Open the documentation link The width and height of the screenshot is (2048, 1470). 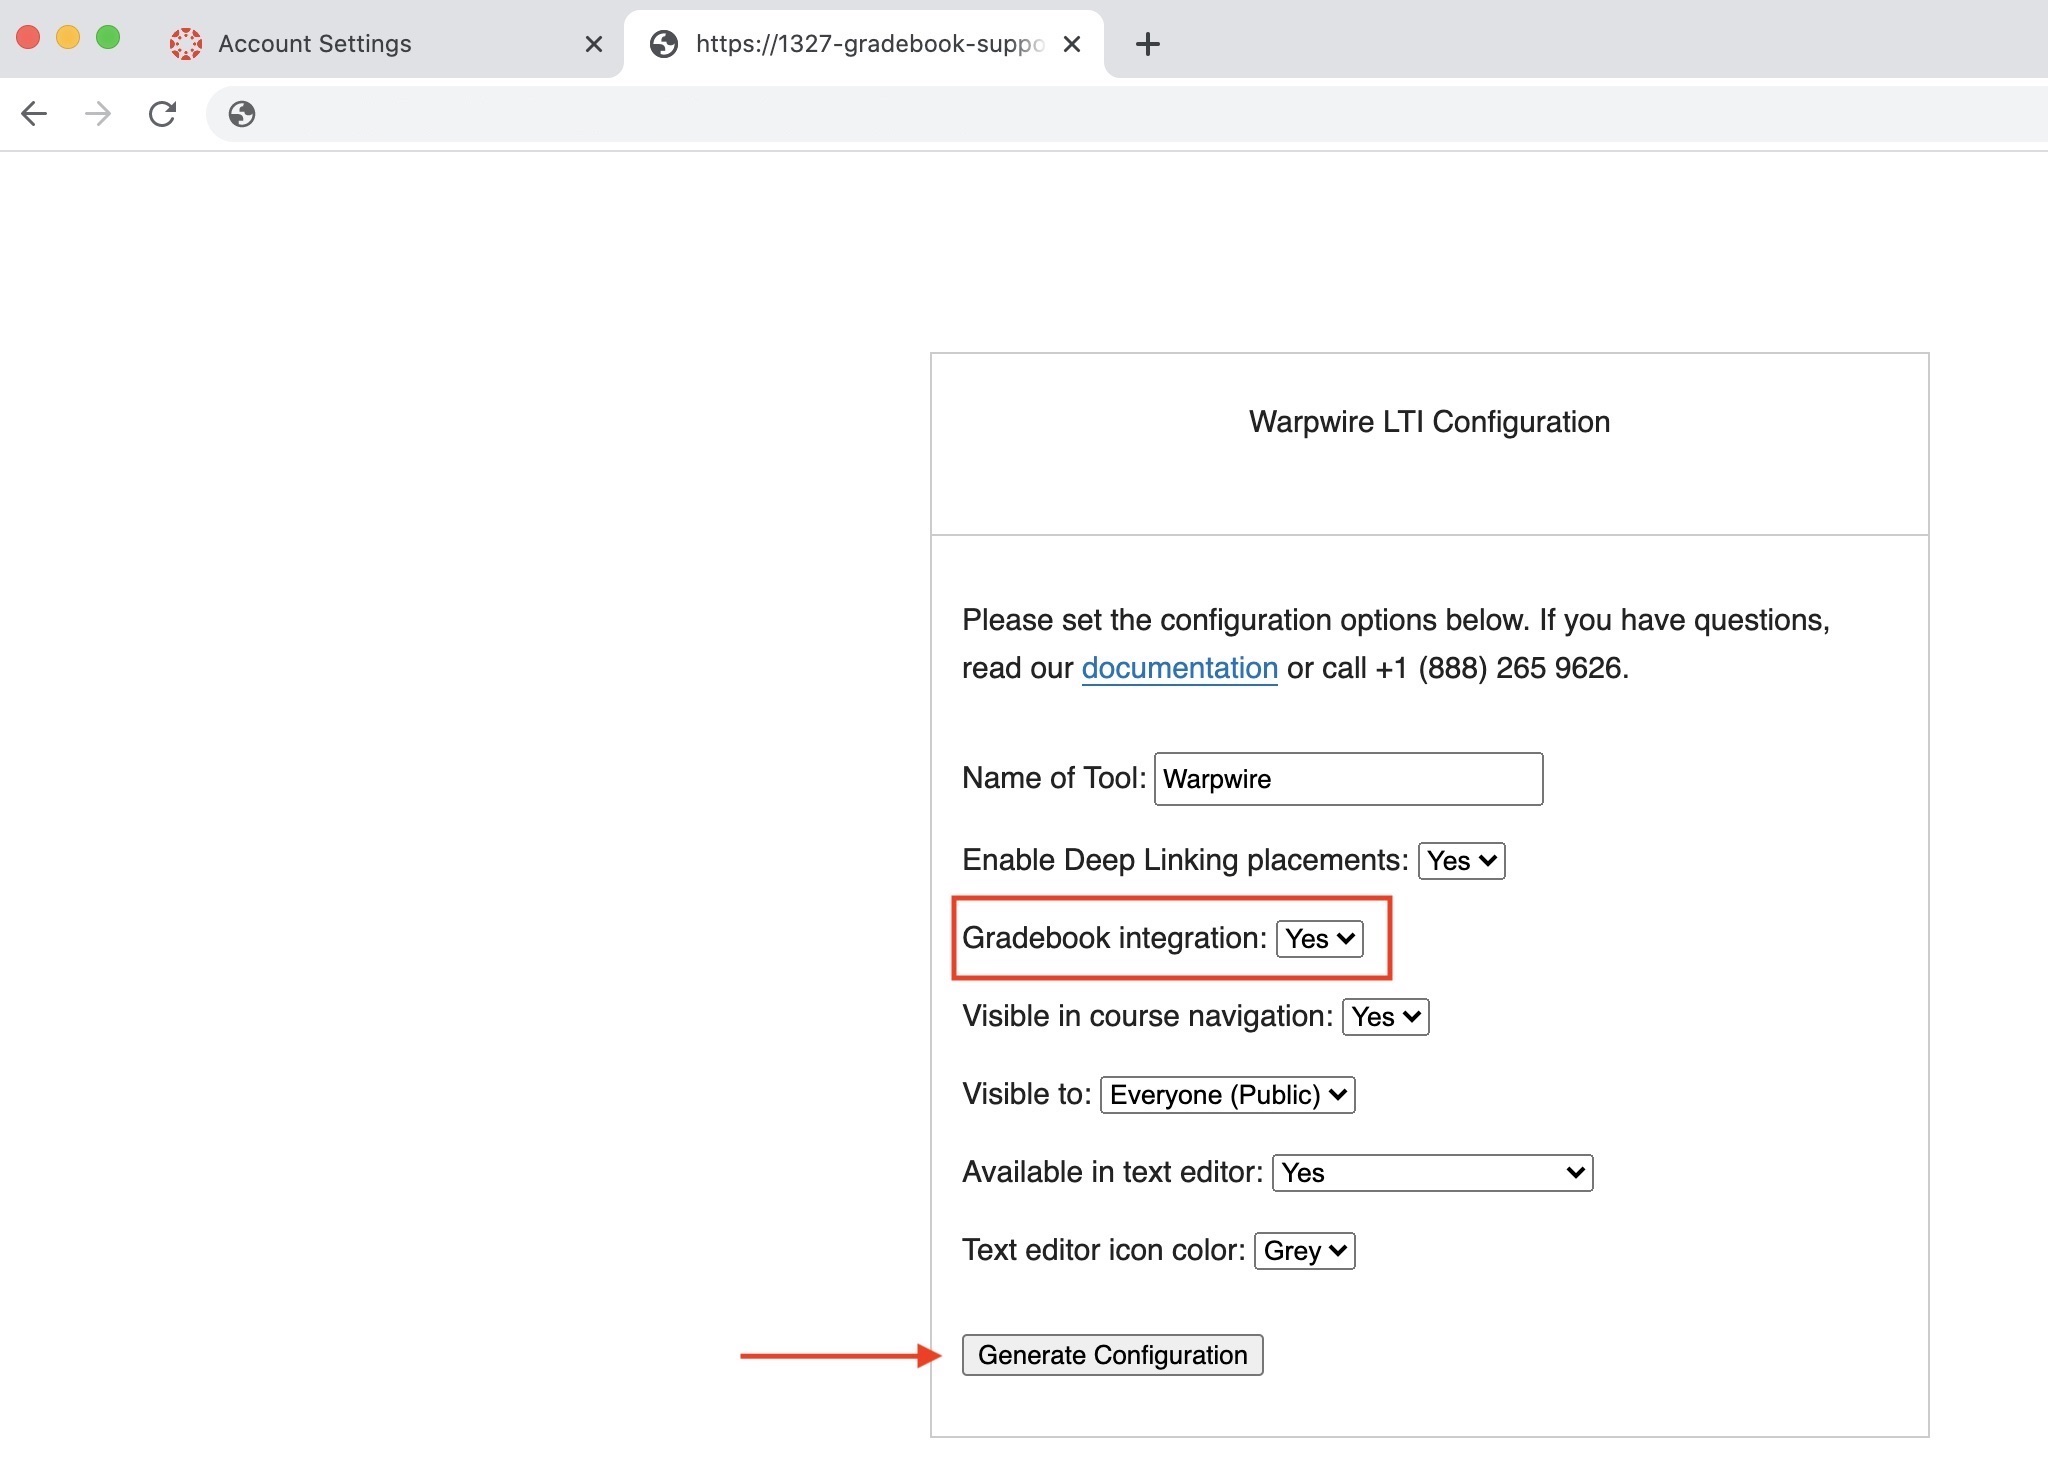[1179, 668]
